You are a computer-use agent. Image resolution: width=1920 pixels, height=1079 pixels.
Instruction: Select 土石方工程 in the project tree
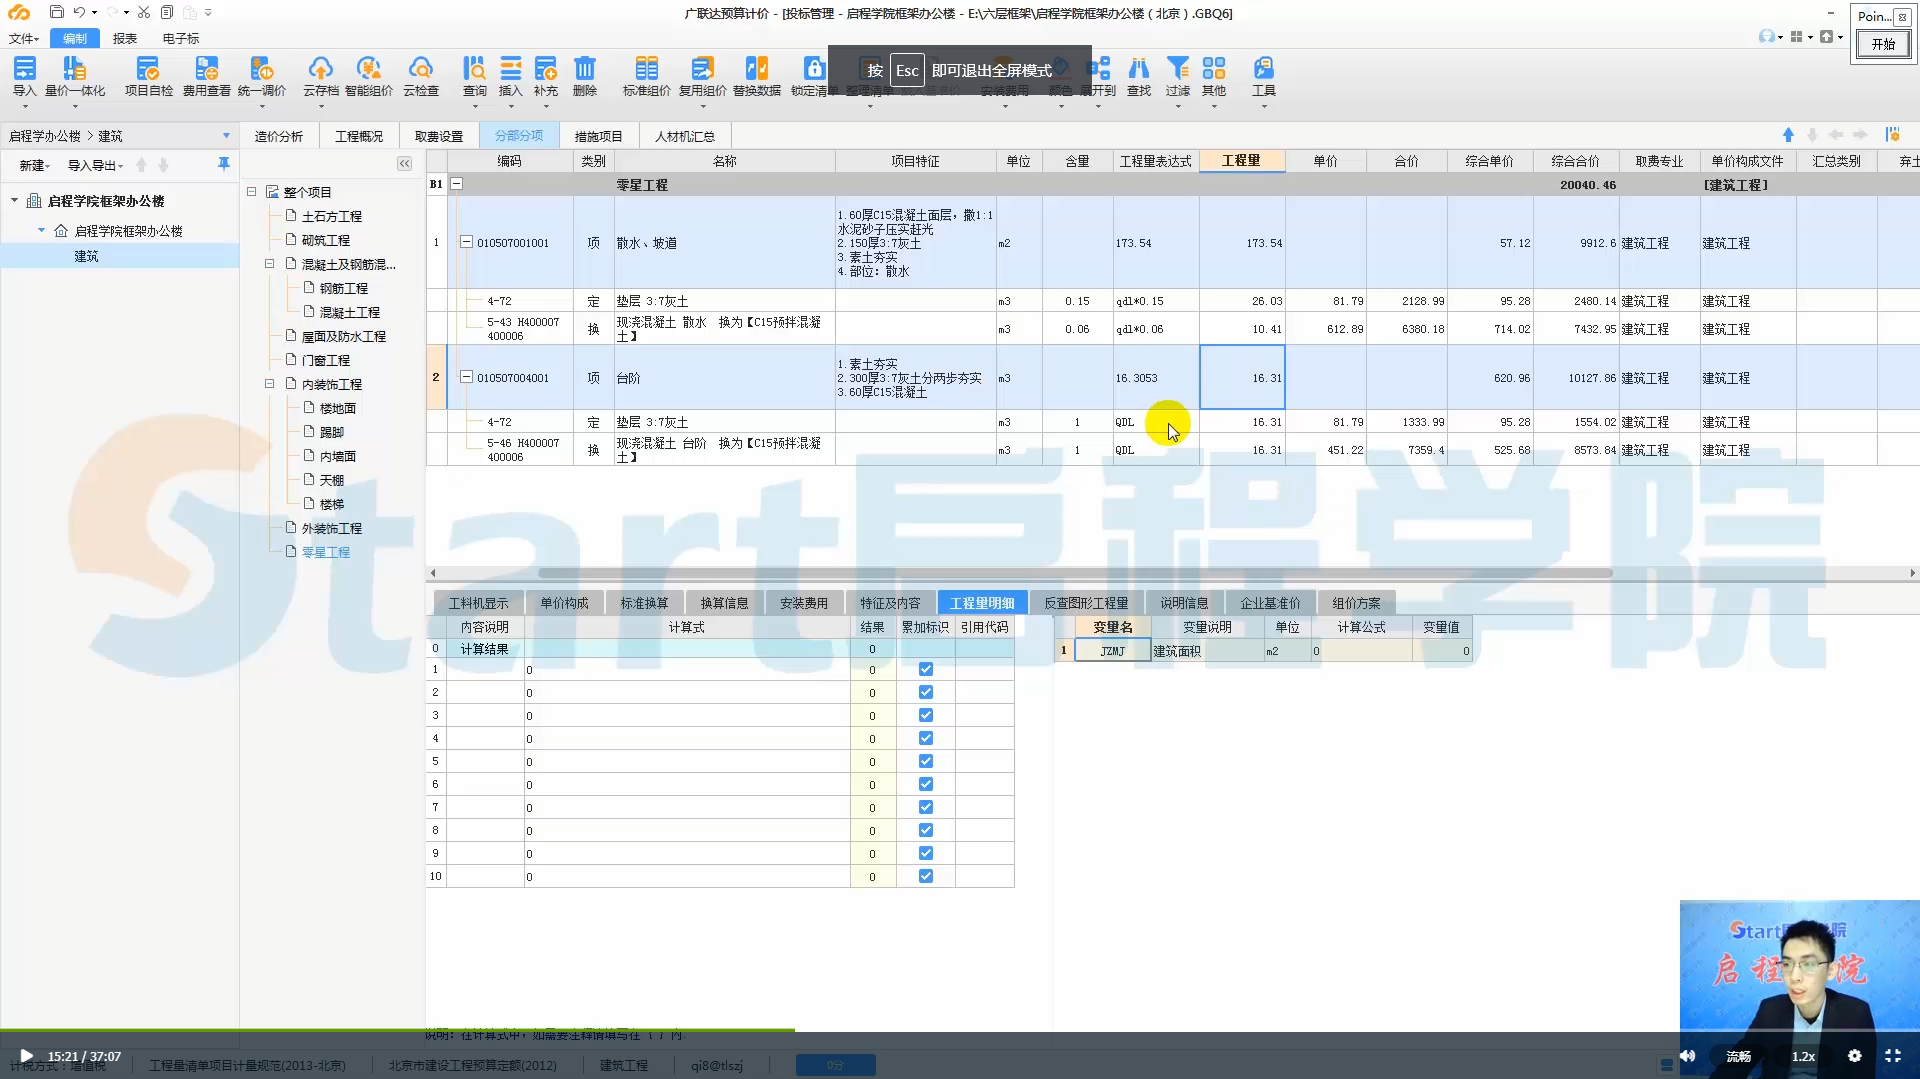coord(332,216)
